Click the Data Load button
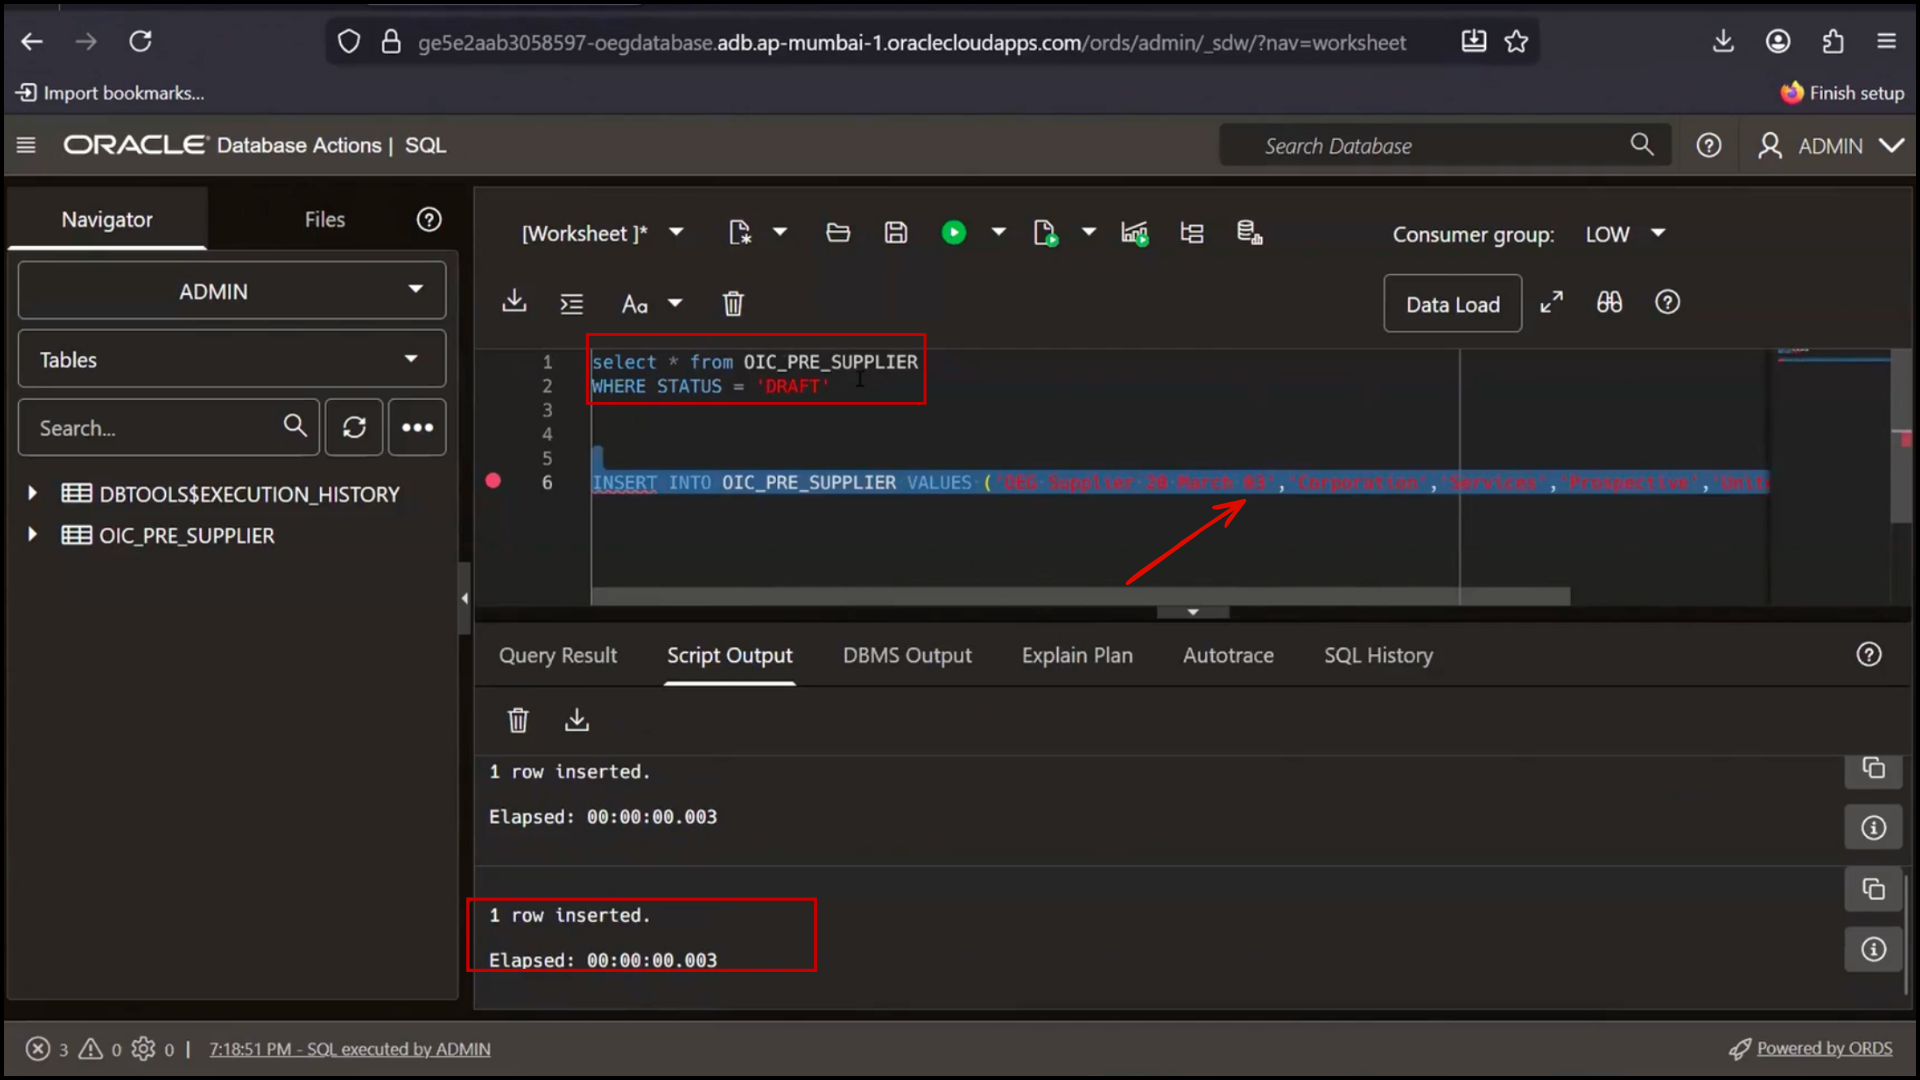The image size is (1920, 1080). tap(1452, 304)
